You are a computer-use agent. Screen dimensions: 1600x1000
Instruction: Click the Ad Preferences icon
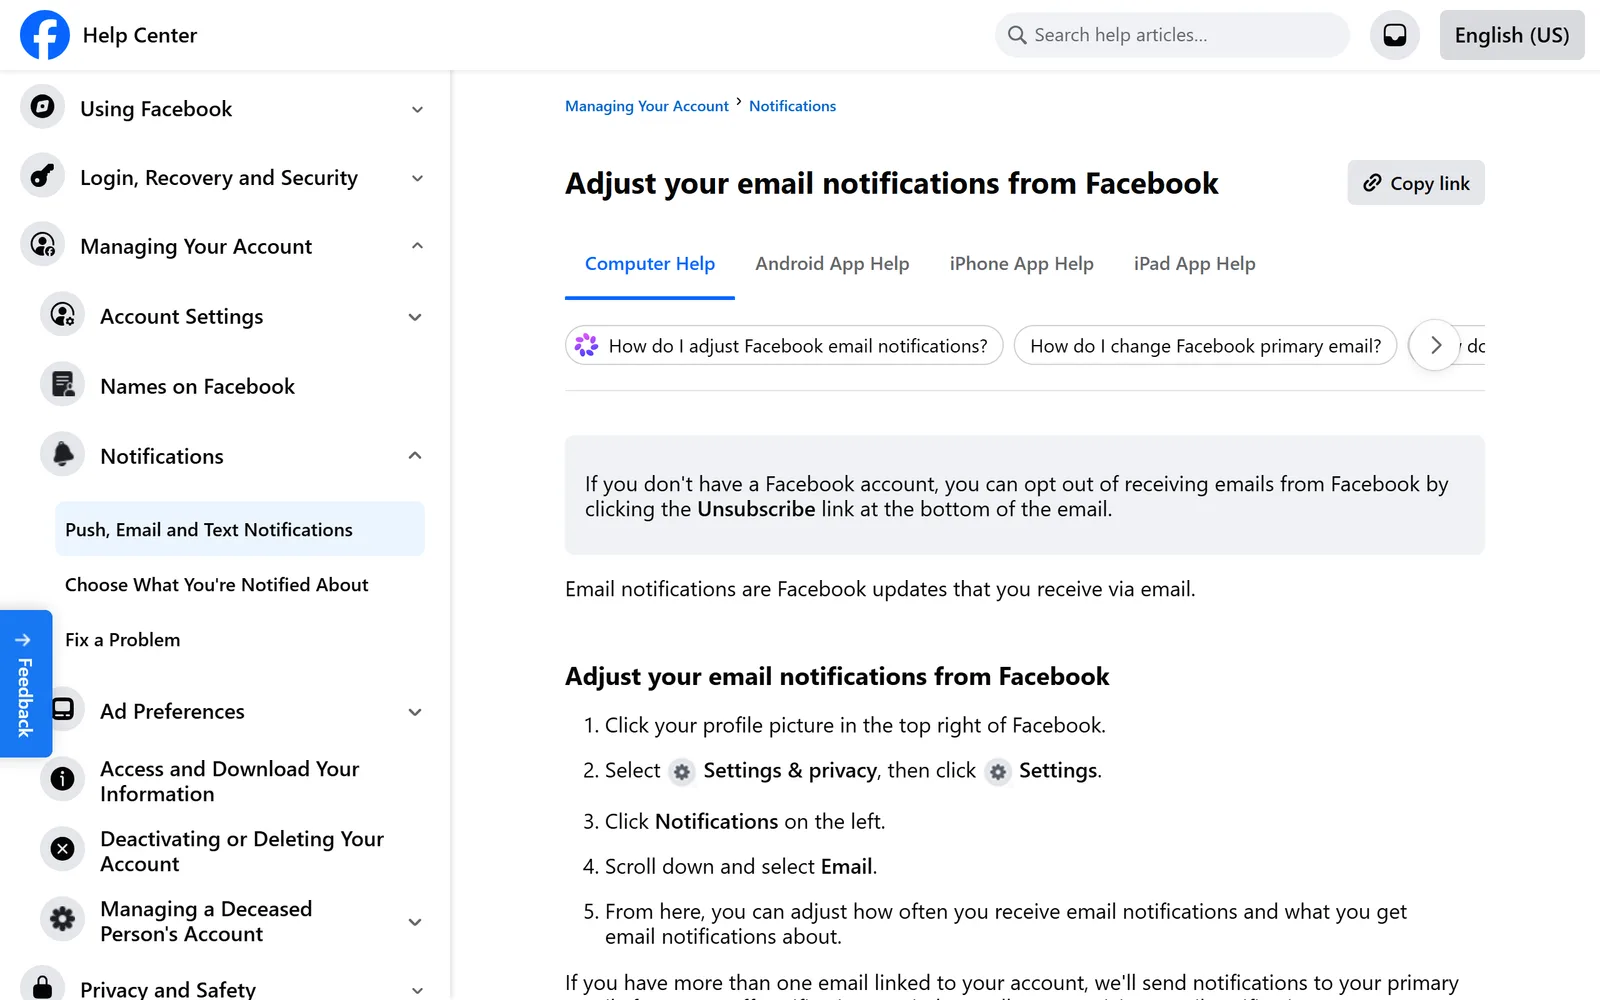point(64,710)
